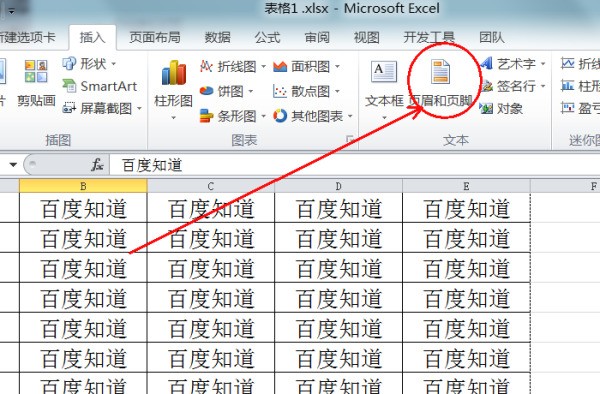Switch to the Developer (开发工具) tab
Image resolution: width=600 pixels, height=394 pixels.
click(429, 37)
